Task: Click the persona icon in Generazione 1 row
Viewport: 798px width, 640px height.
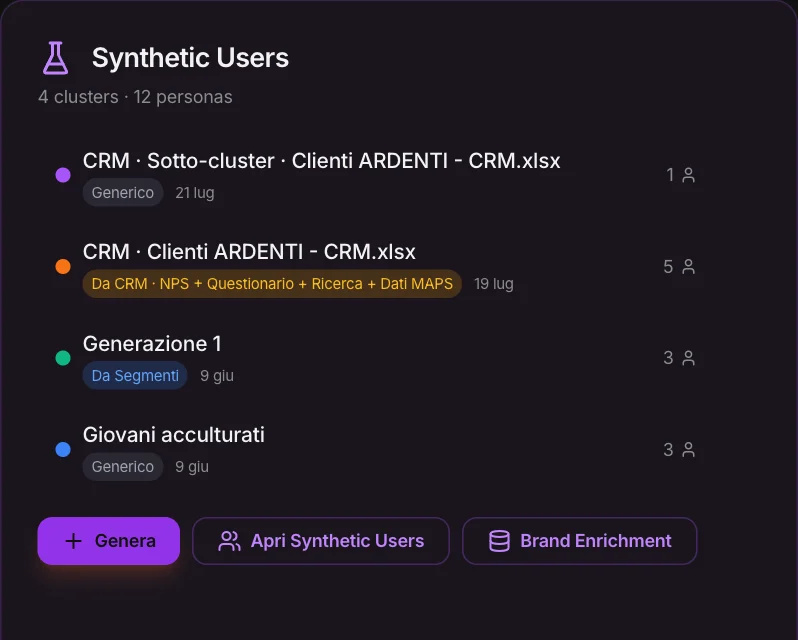Action: click(689, 358)
